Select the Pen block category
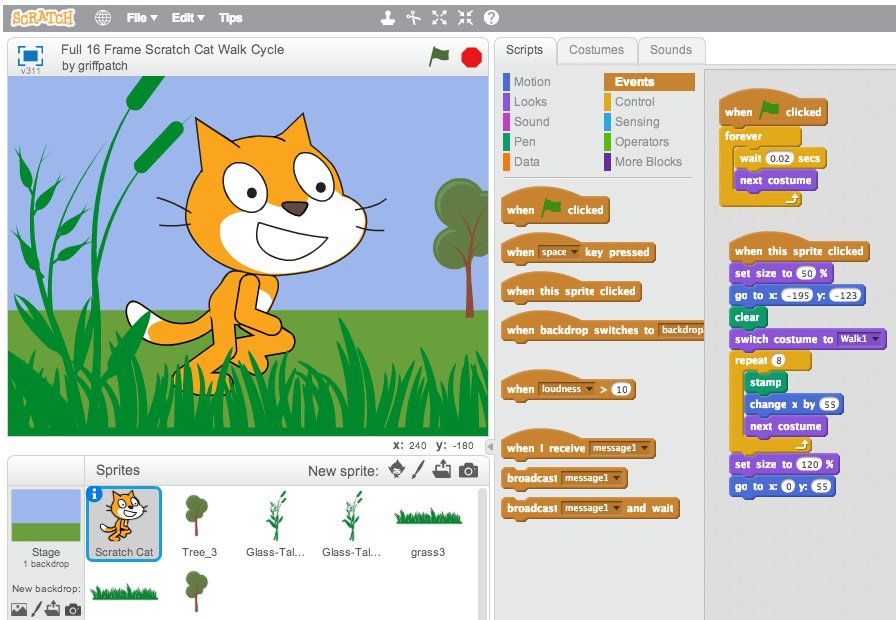 [x=519, y=142]
